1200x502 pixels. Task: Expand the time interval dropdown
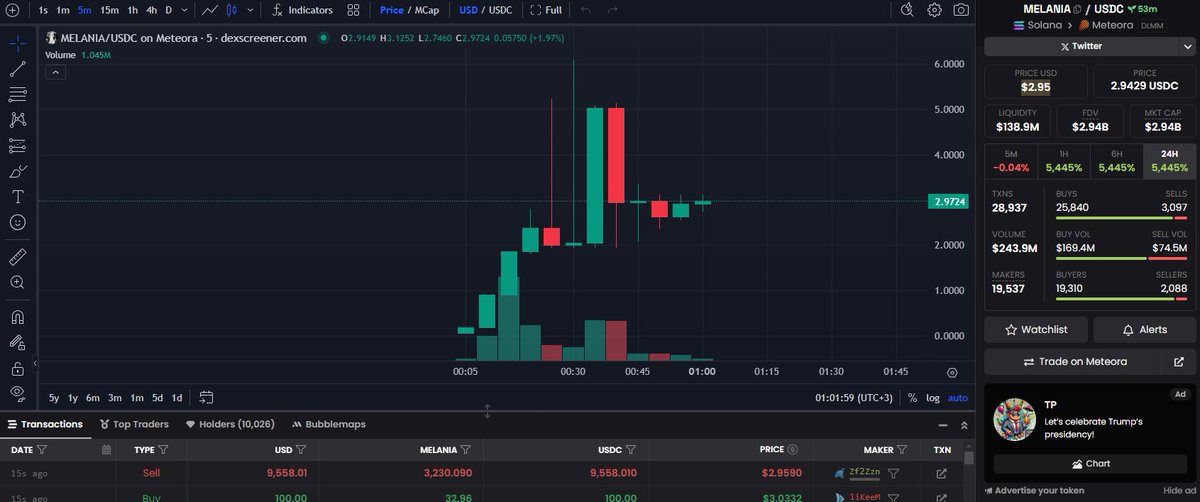pos(184,10)
